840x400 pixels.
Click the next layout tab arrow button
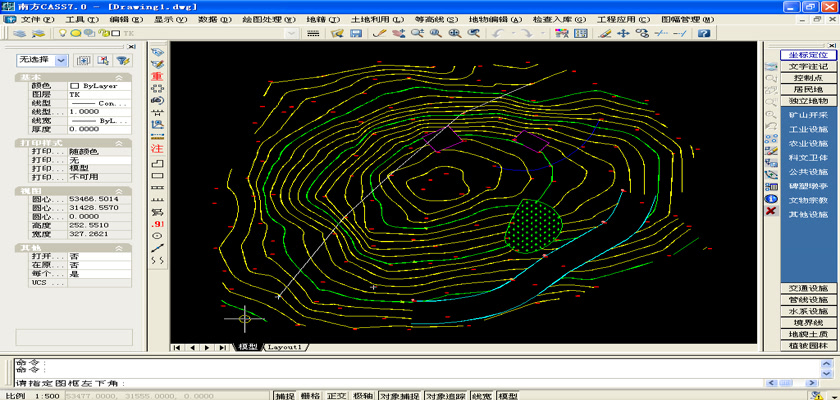pos(207,348)
